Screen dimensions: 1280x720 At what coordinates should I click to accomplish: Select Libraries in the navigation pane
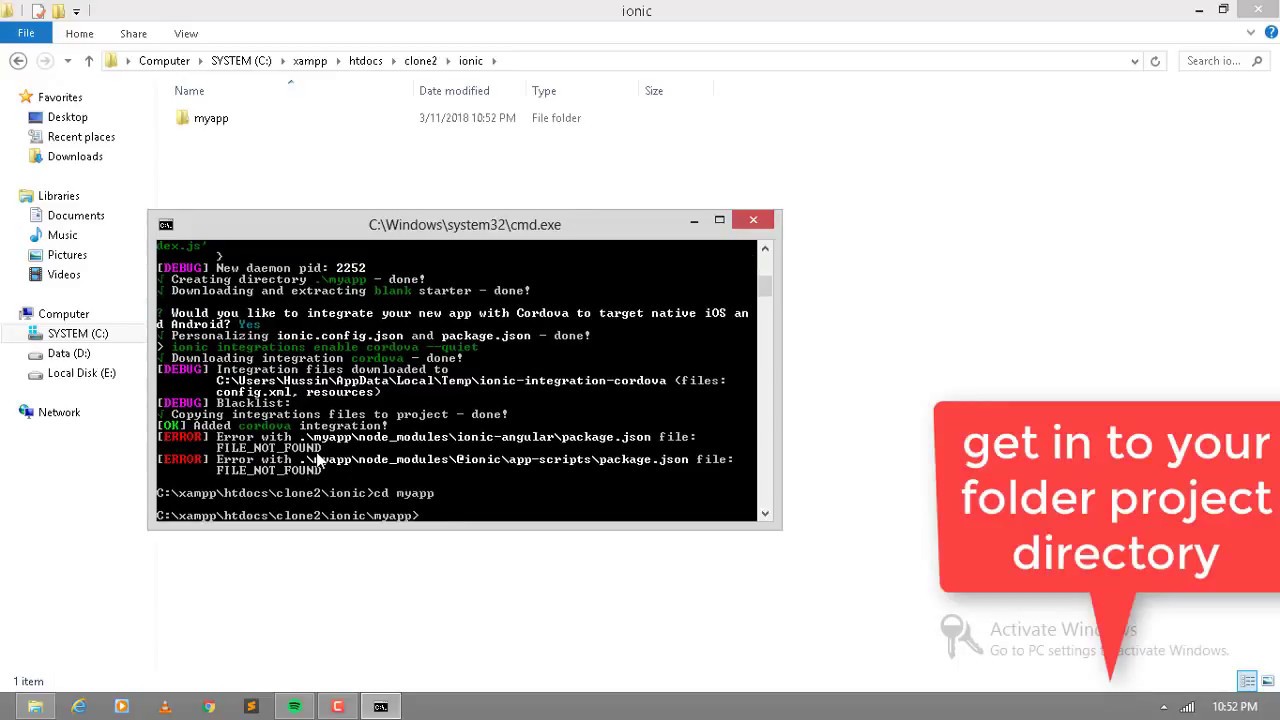[x=58, y=196]
